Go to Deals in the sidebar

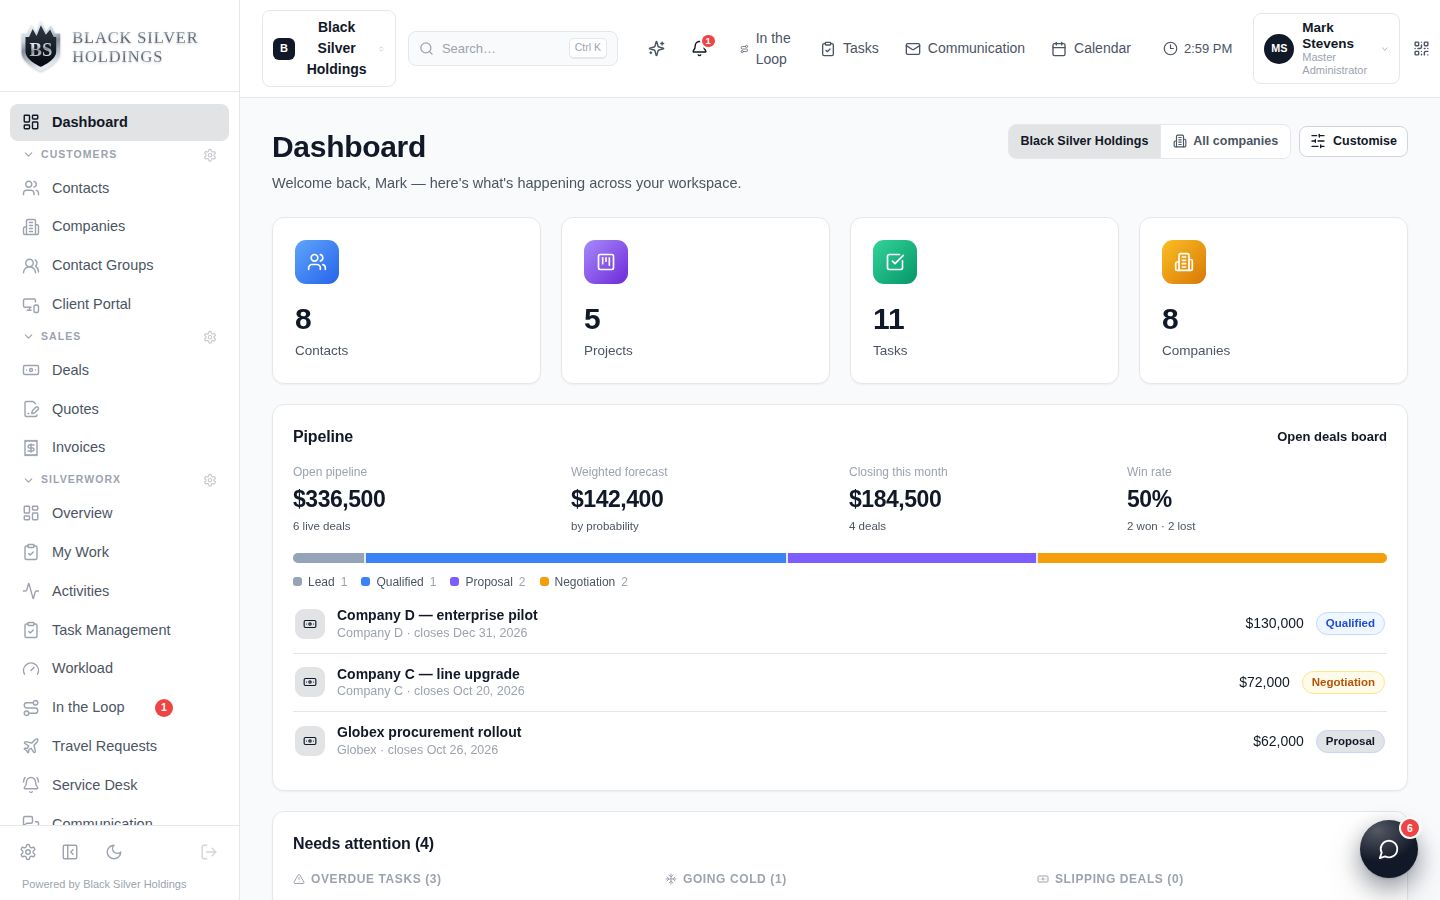point(119,370)
